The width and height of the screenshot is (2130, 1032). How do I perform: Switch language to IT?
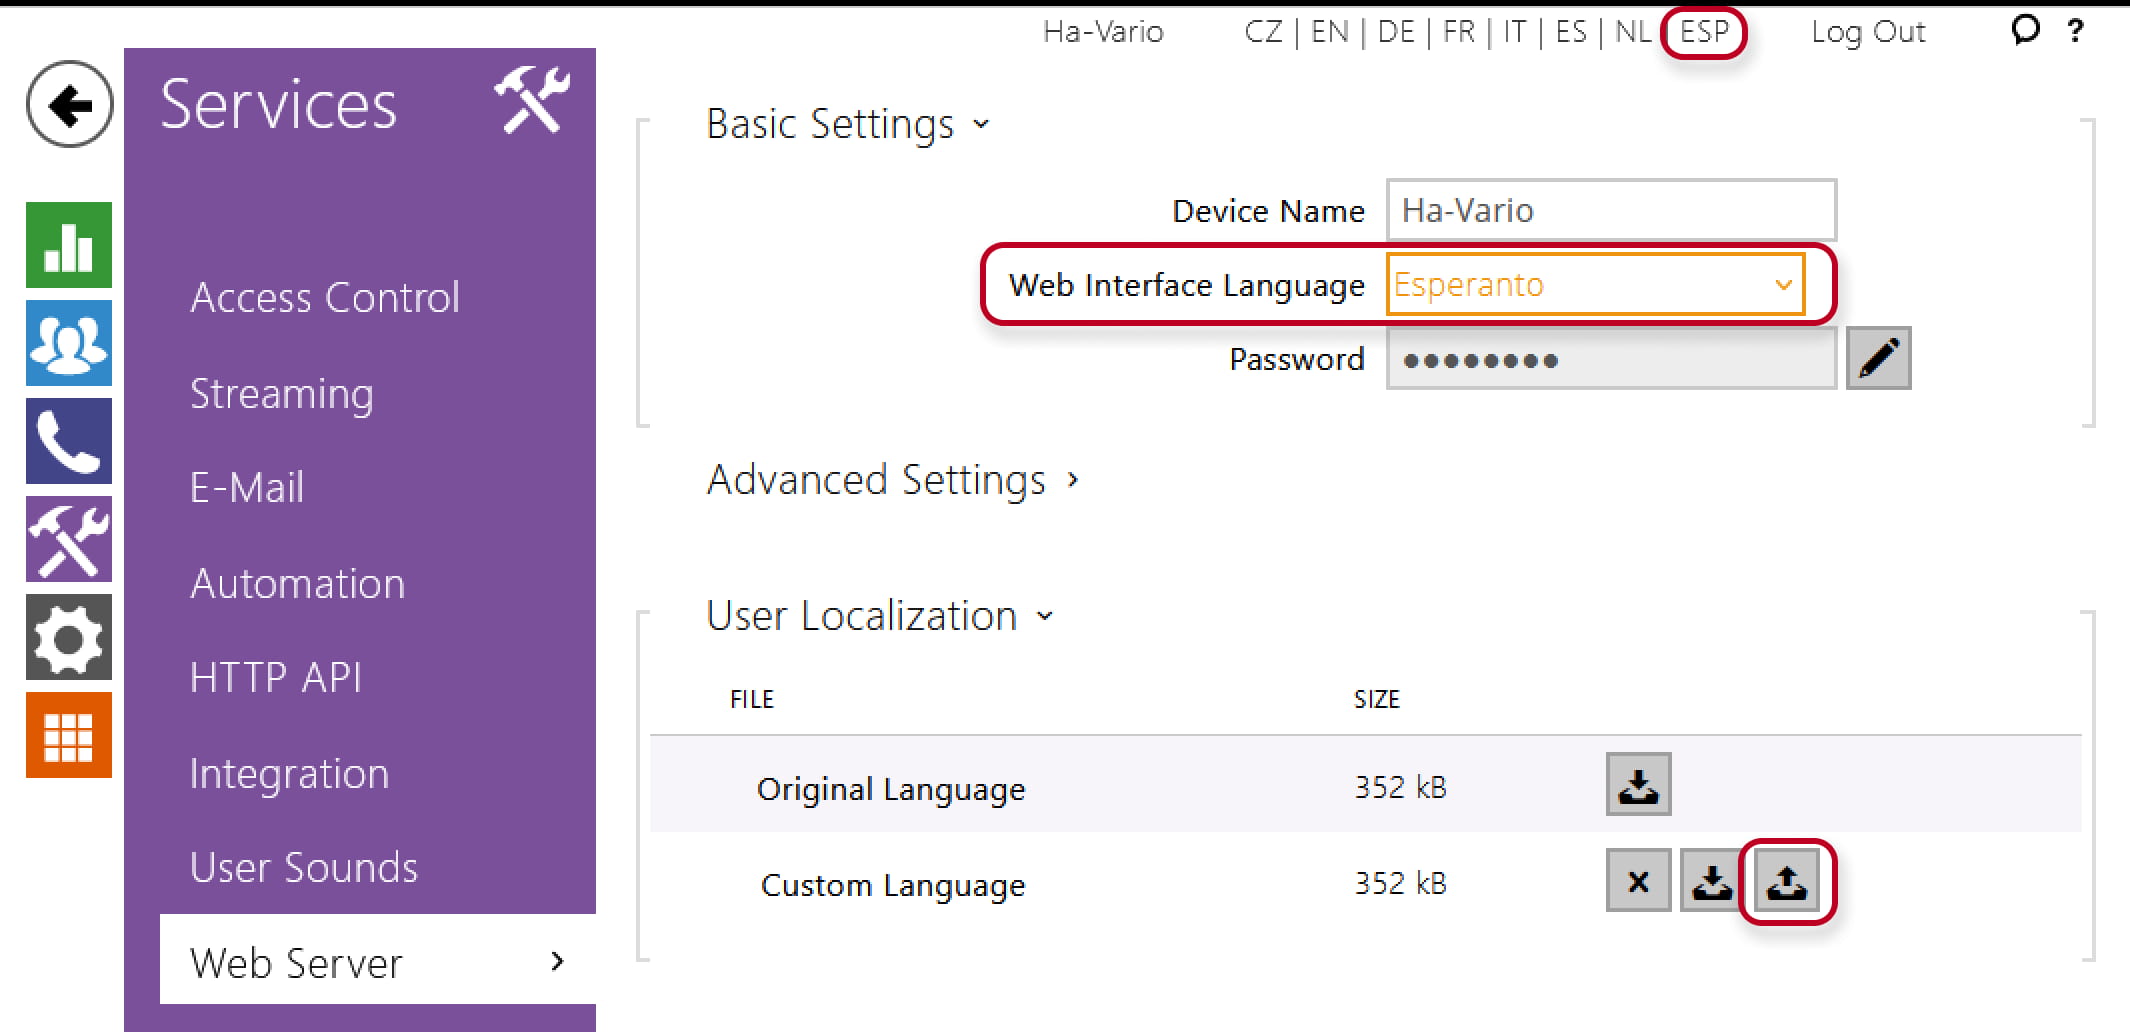tap(1515, 32)
